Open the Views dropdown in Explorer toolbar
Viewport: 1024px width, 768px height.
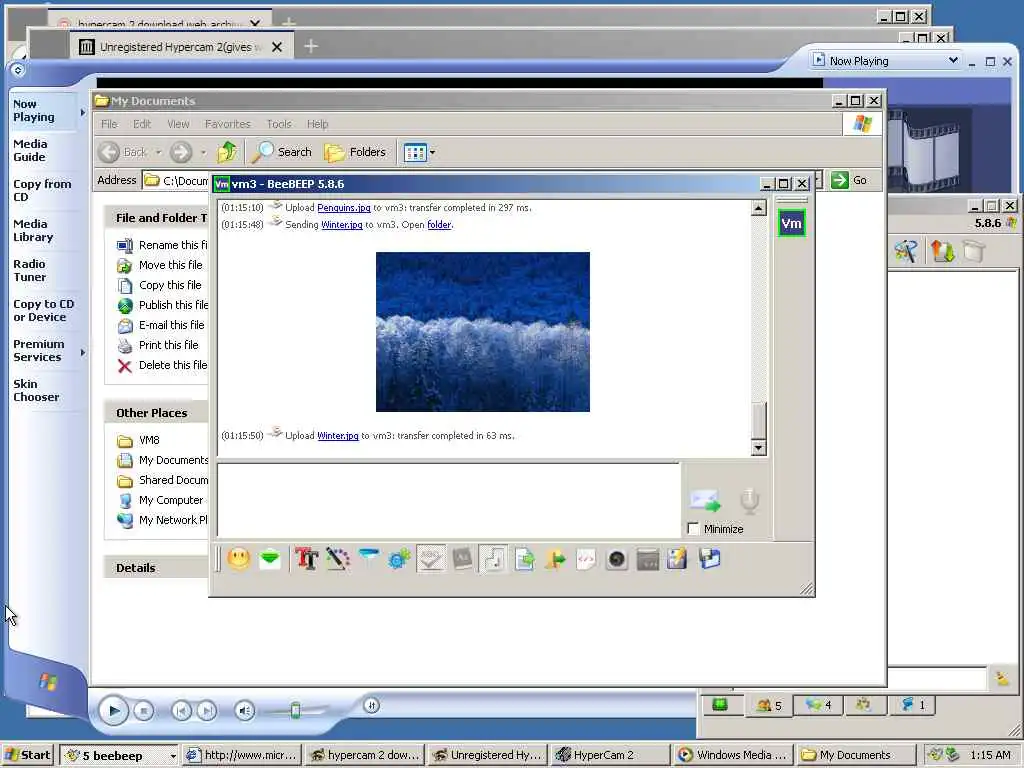419,153
